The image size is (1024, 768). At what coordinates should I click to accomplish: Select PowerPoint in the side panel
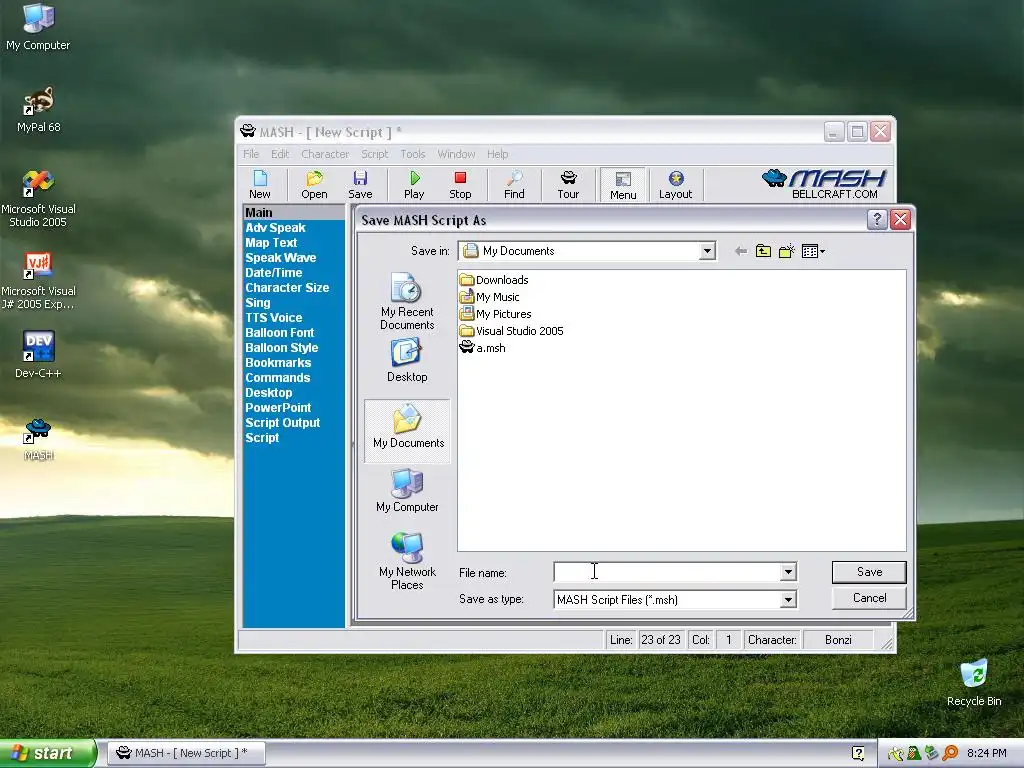[x=278, y=408]
